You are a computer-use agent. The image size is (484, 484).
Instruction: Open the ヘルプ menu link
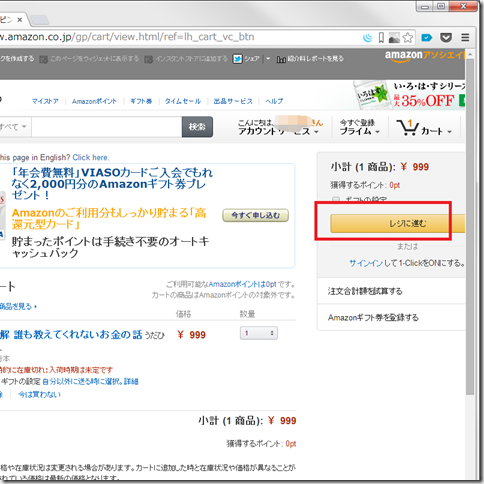(274, 101)
